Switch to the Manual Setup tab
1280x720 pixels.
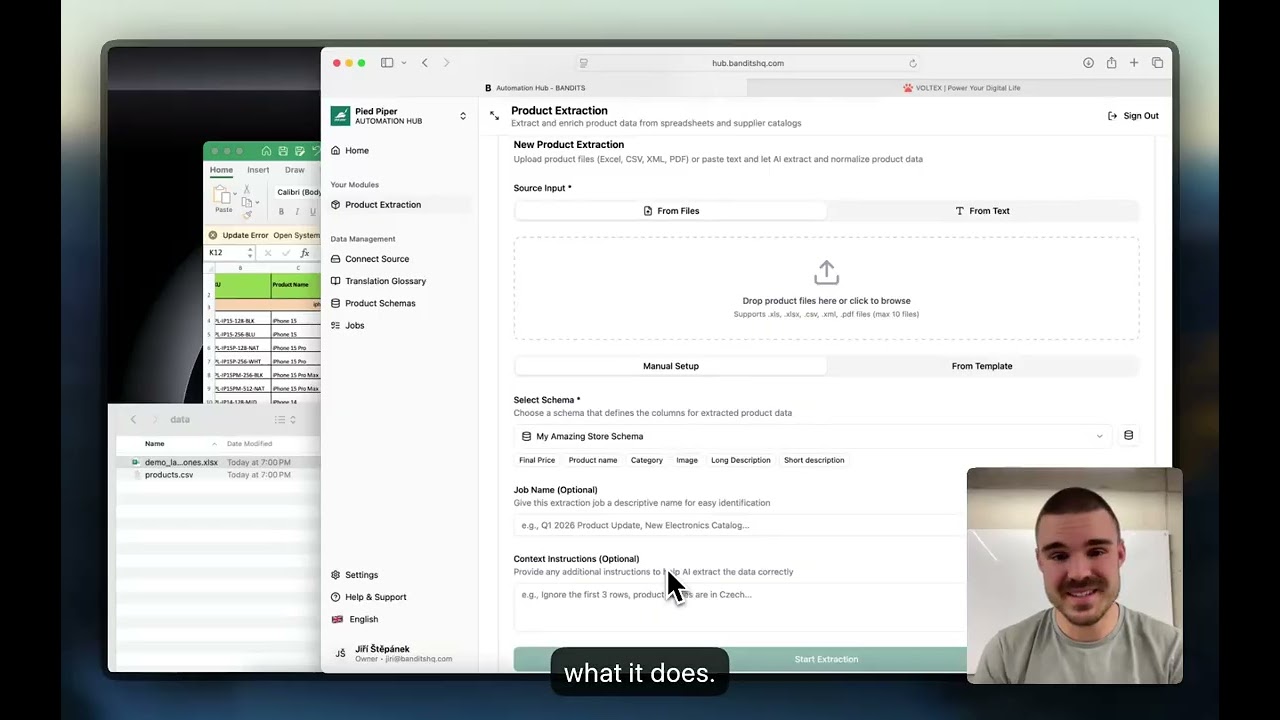(671, 366)
